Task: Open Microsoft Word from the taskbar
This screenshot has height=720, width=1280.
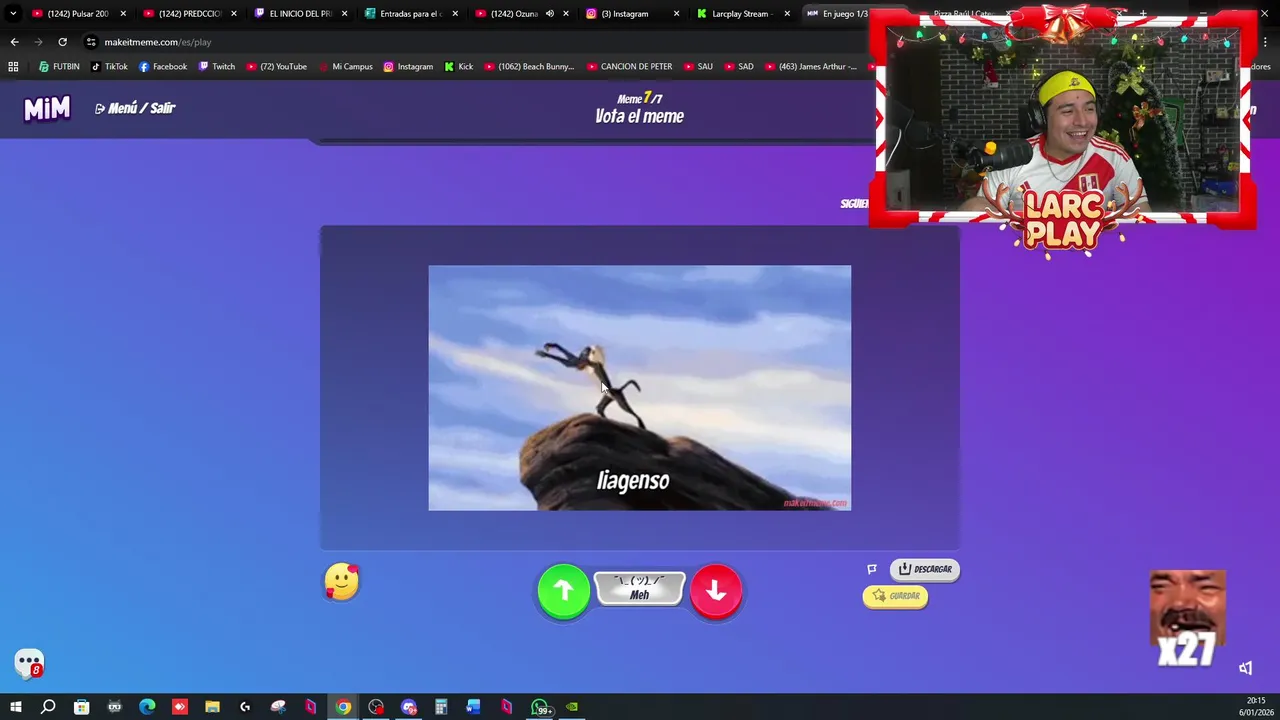Action: pos(474,707)
